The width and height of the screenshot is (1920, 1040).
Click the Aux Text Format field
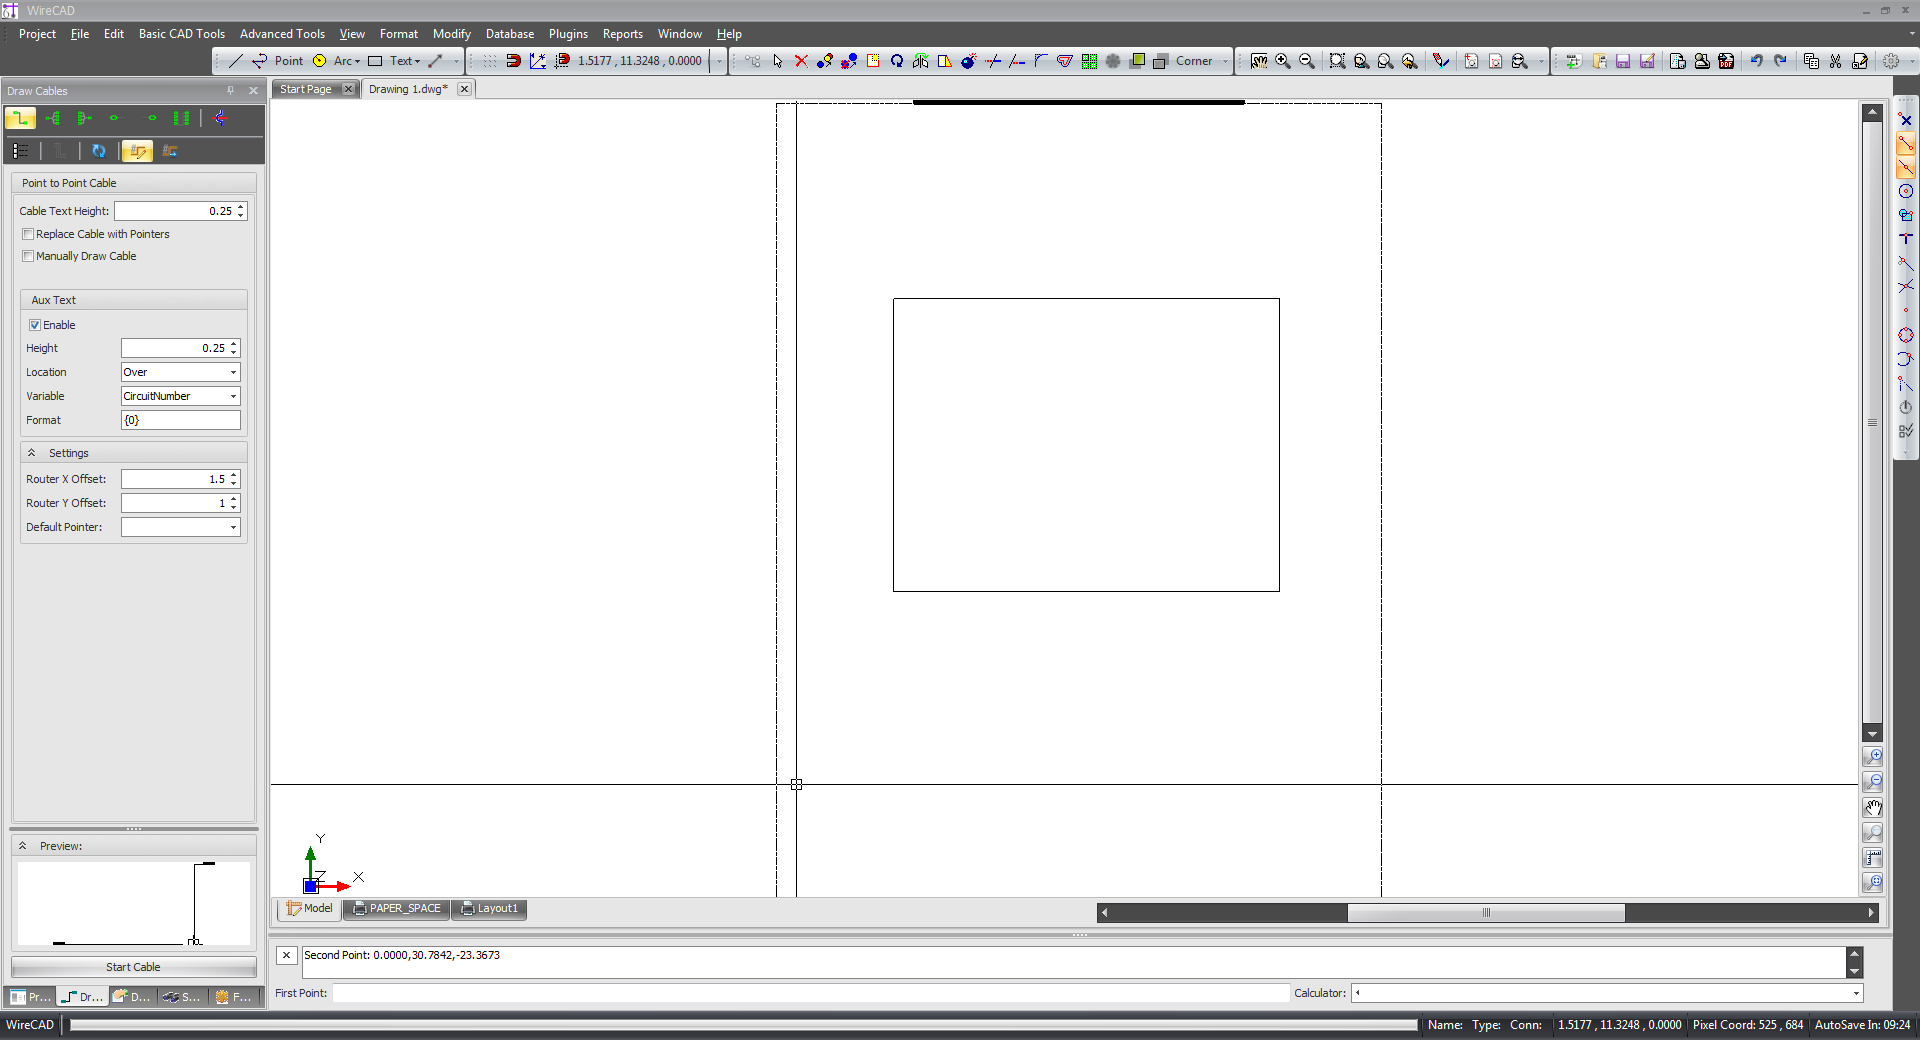tap(181, 420)
